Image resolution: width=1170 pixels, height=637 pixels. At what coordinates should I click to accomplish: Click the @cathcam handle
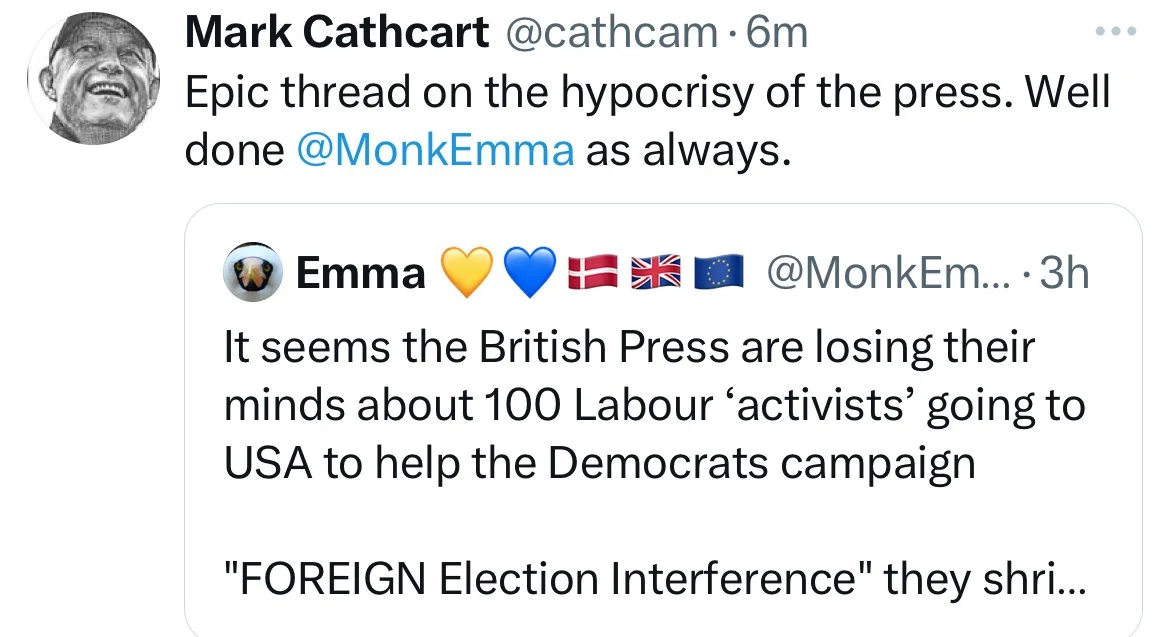click(x=612, y=35)
